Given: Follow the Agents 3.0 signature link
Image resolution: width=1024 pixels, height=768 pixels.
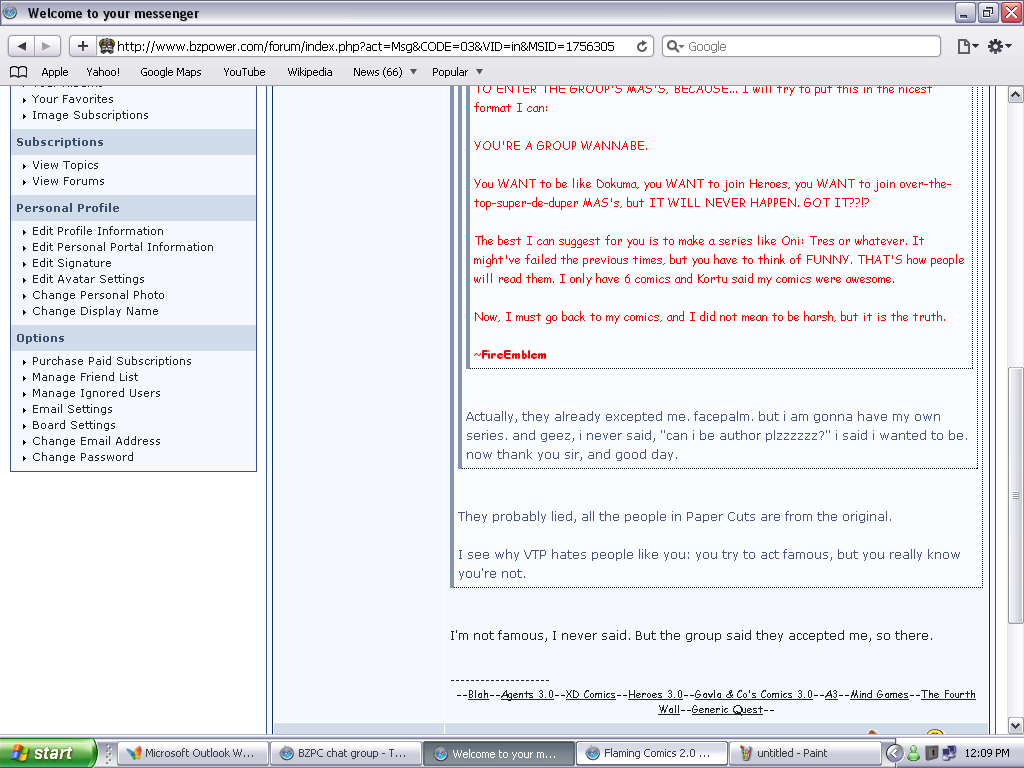Looking at the screenshot, I should (527, 694).
